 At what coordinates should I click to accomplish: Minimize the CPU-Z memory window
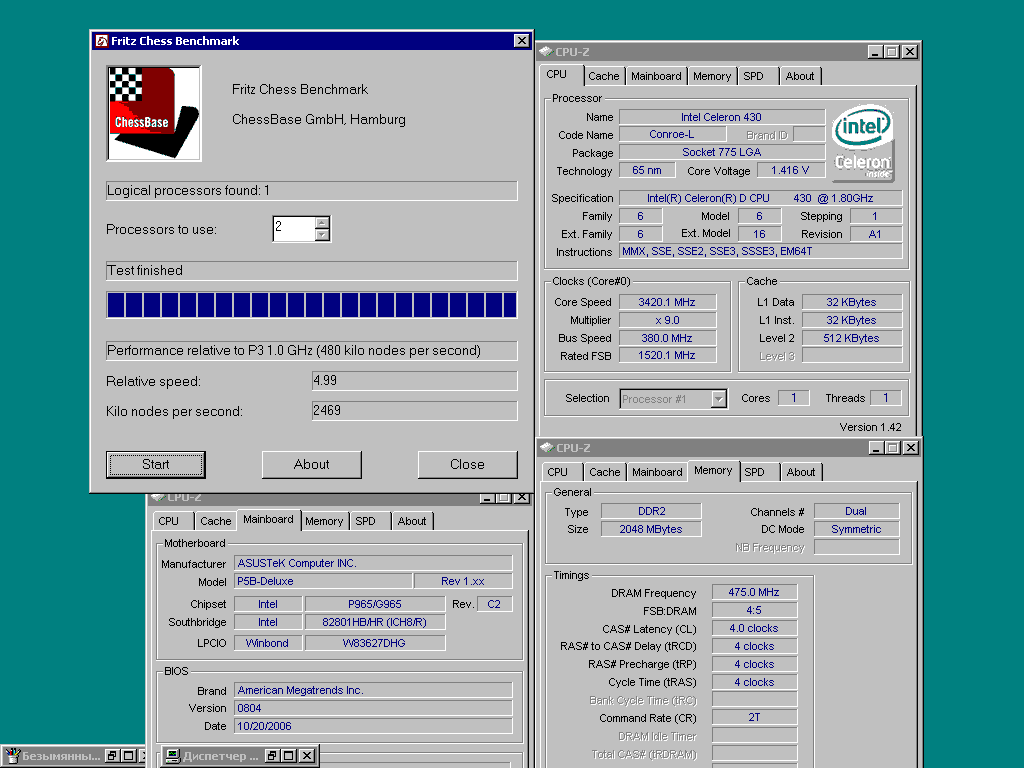click(876, 447)
